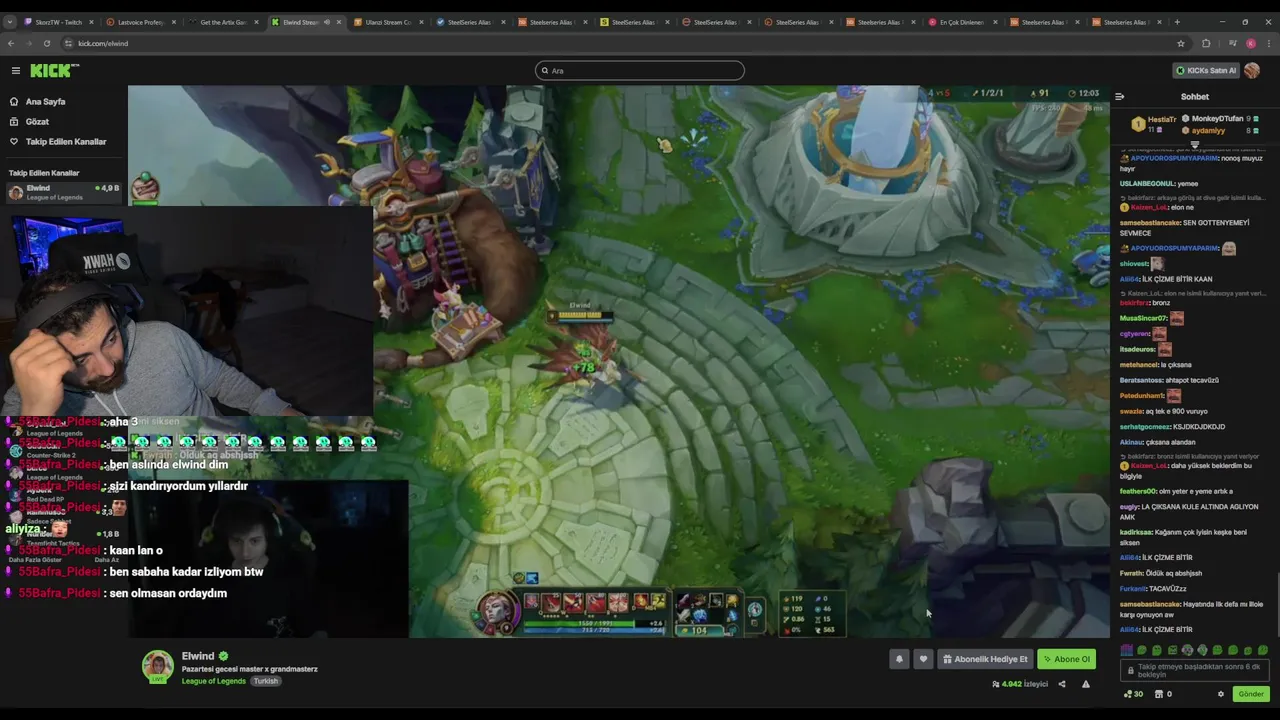Bookmark page with the star icon
Image resolution: width=1280 pixels, height=720 pixels.
coord(1181,43)
